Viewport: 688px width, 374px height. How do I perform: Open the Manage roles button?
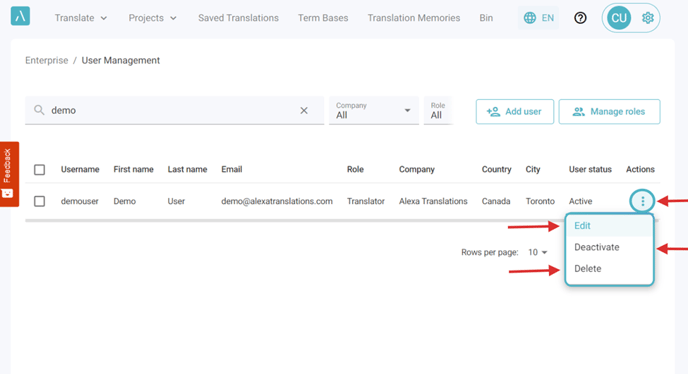(x=609, y=111)
